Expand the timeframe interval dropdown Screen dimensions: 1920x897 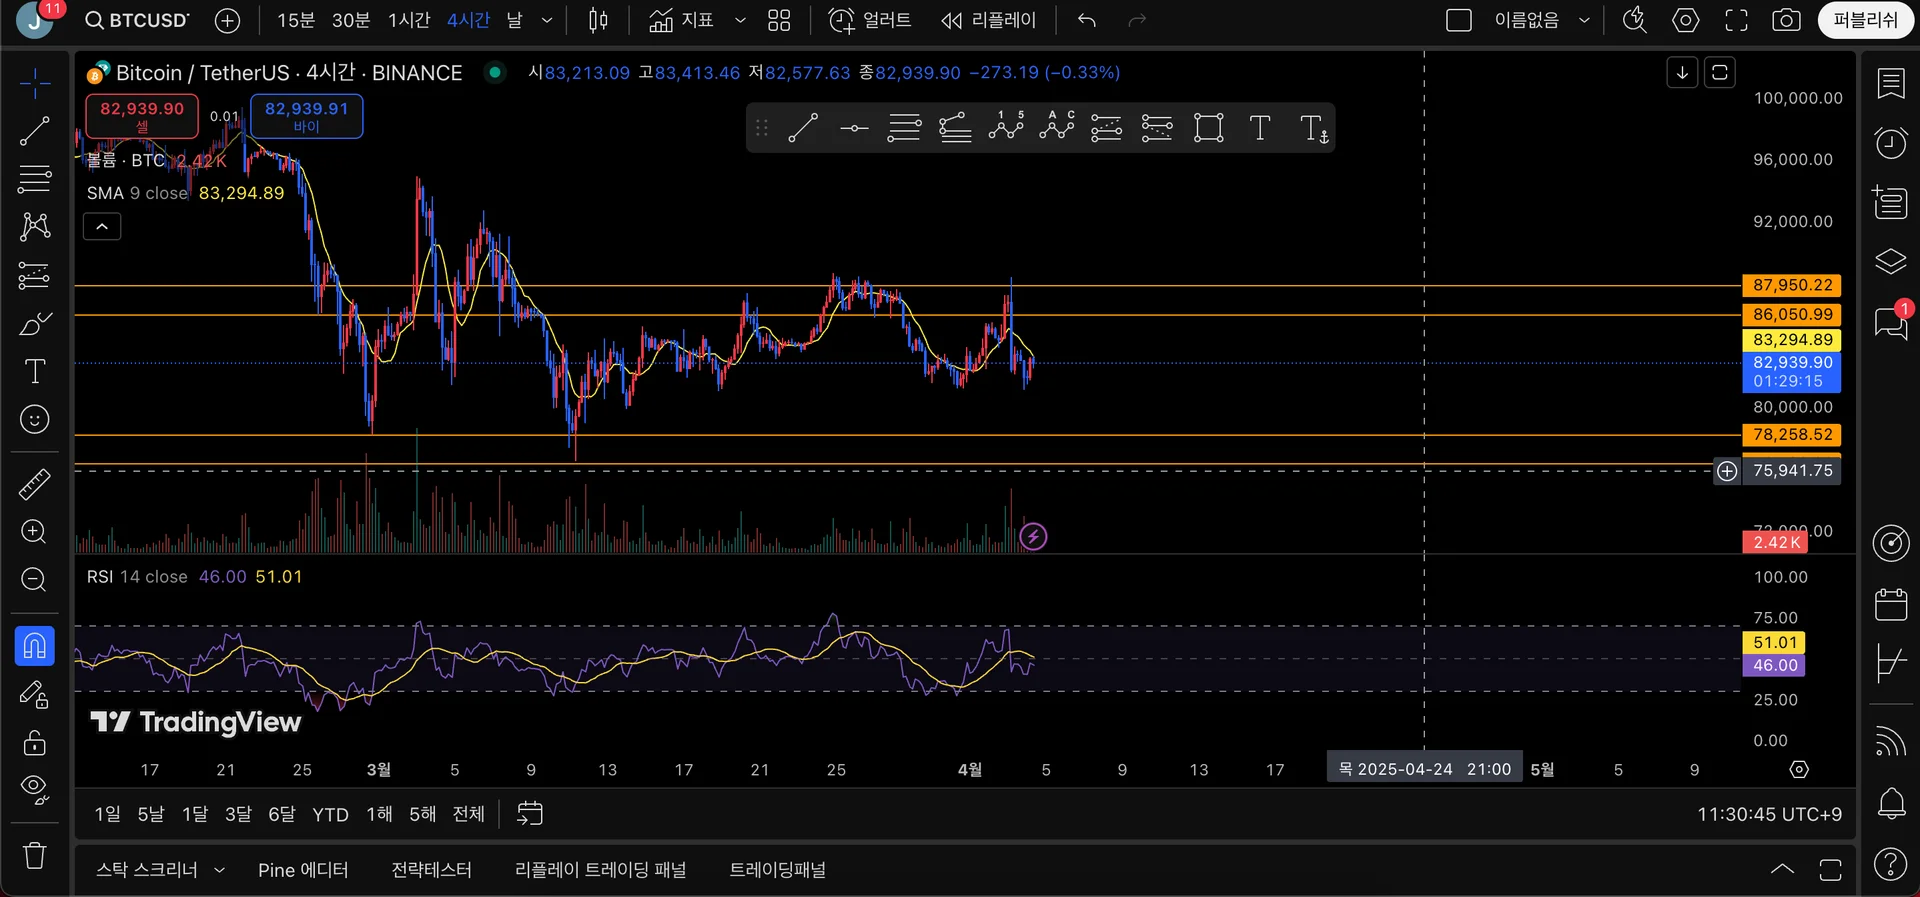pyautogui.click(x=547, y=20)
